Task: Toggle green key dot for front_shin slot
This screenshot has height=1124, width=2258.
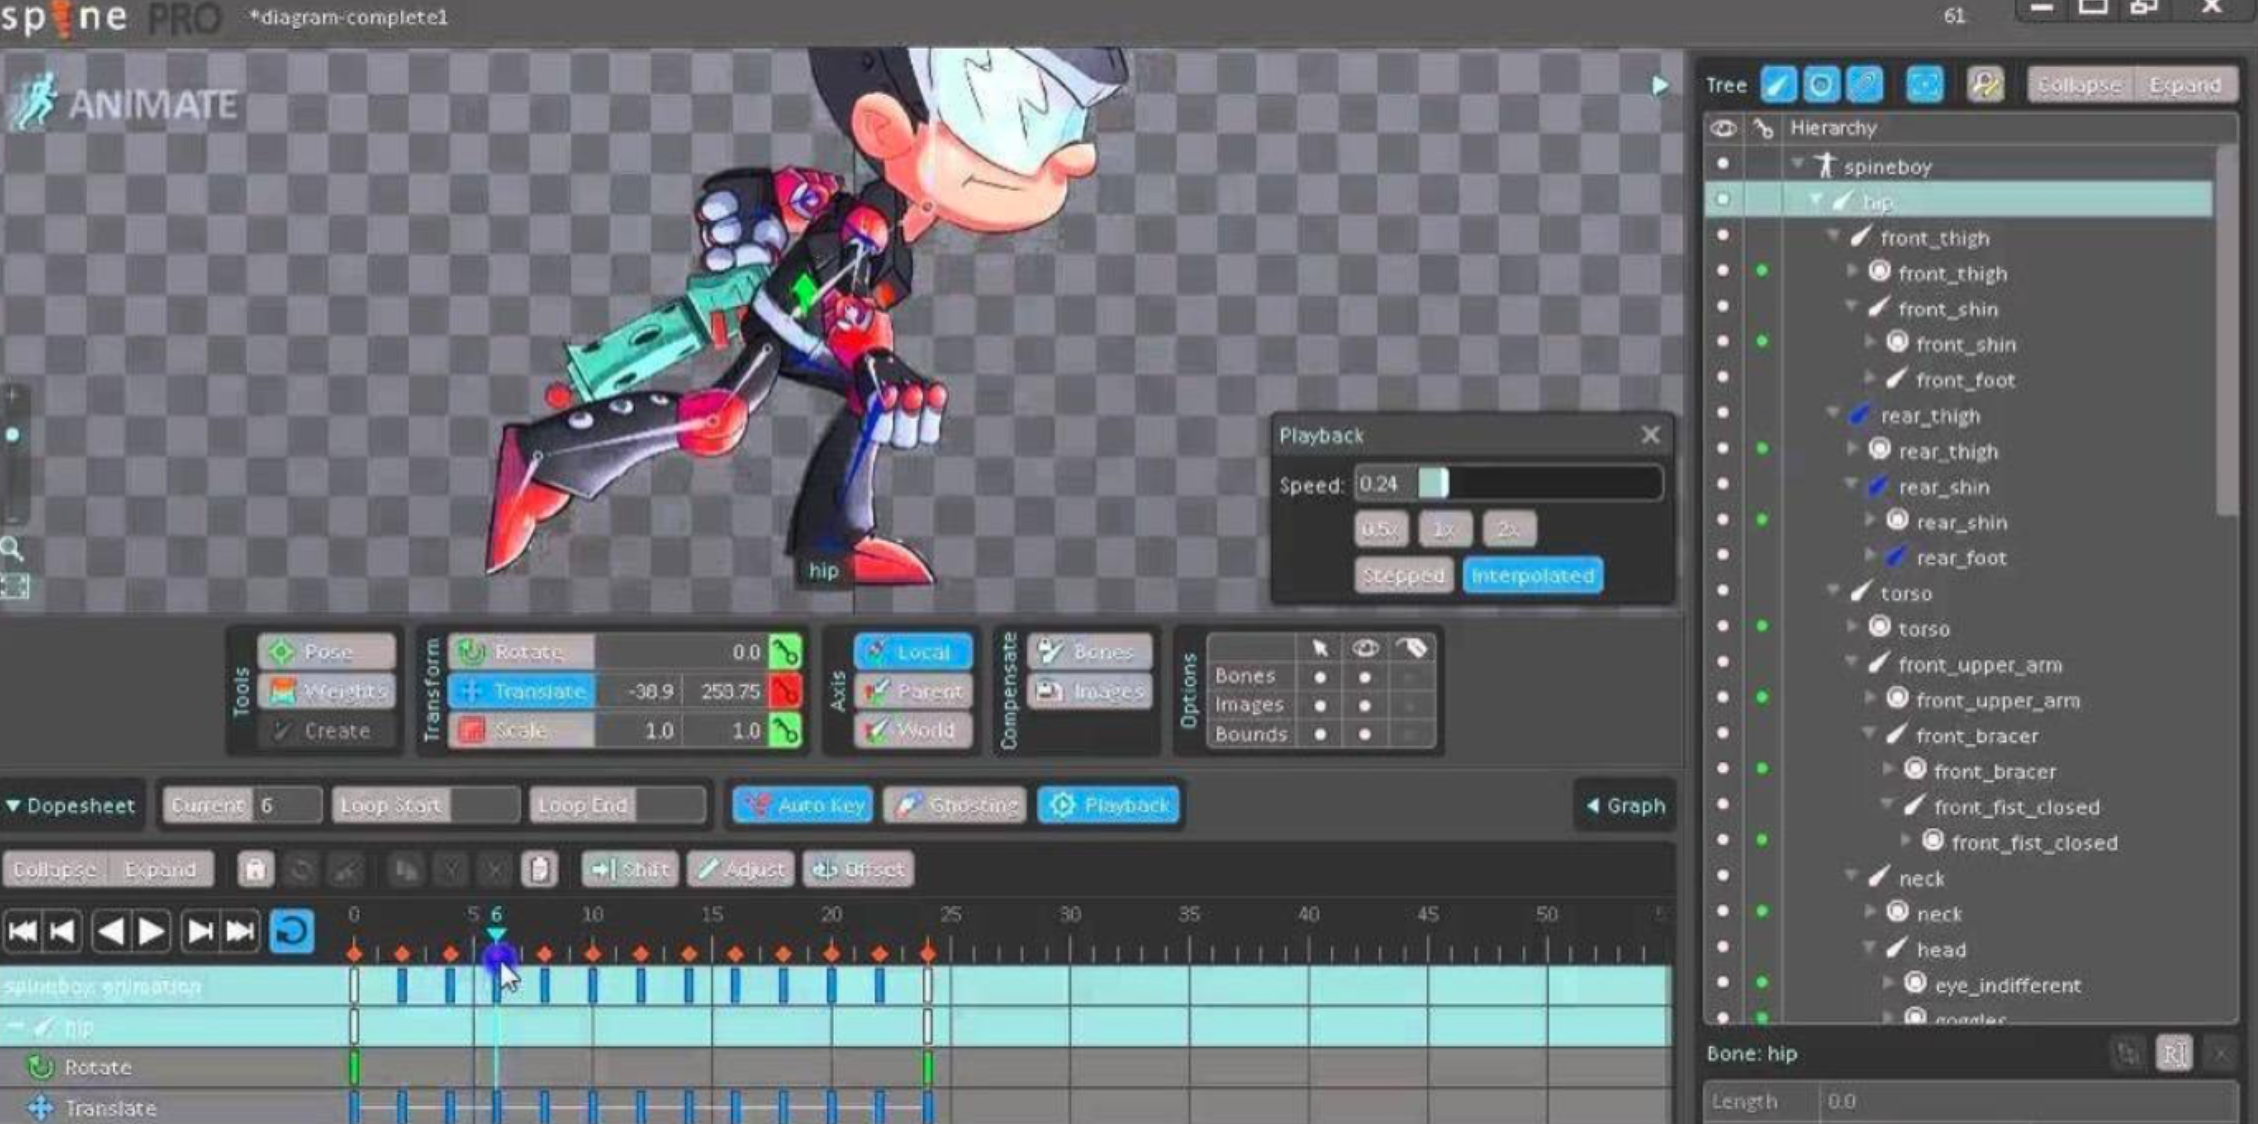Action: (1762, 342)
